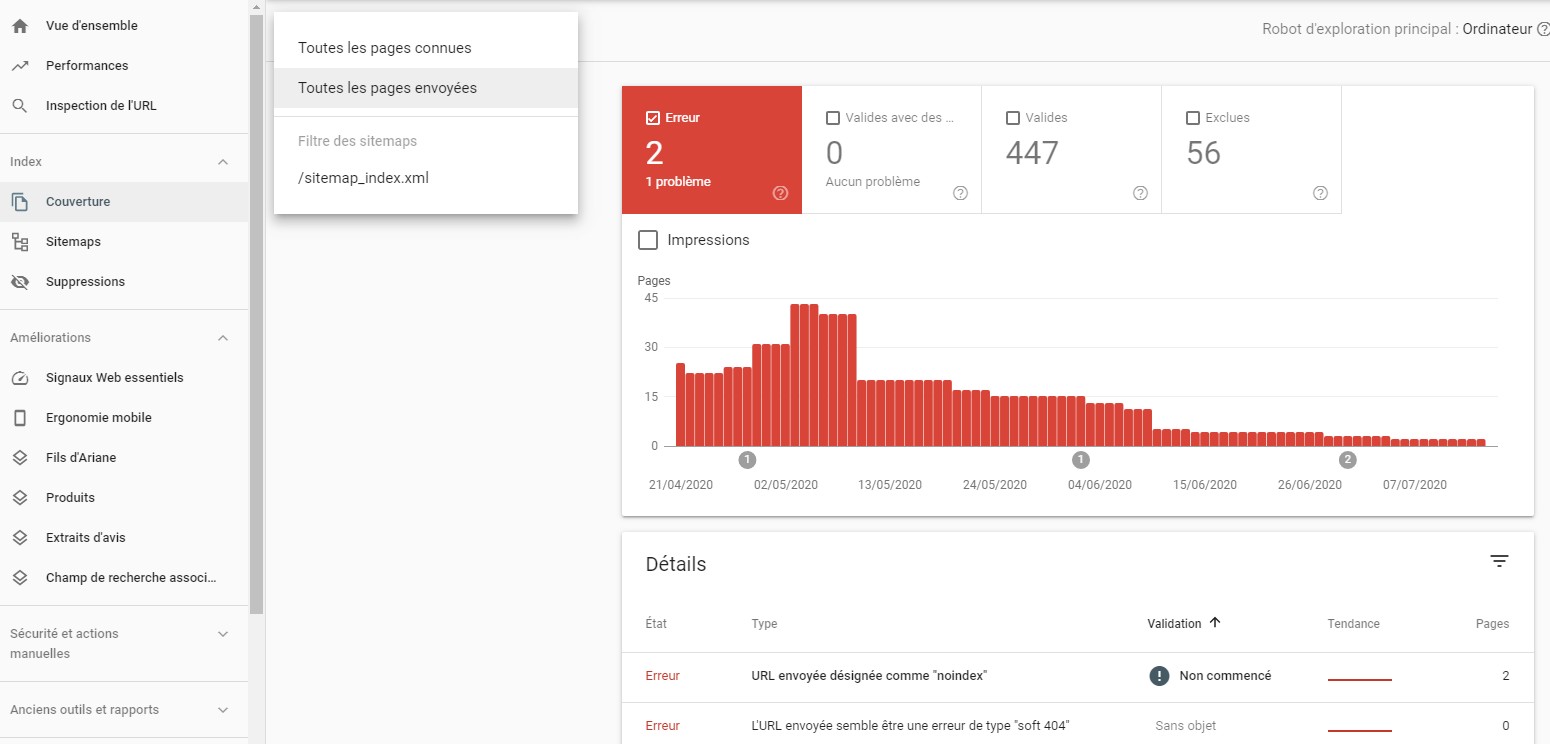Open Sitemaps via its tree icon
This screenshot has height=744, width=1550.
tap(19, 242)
